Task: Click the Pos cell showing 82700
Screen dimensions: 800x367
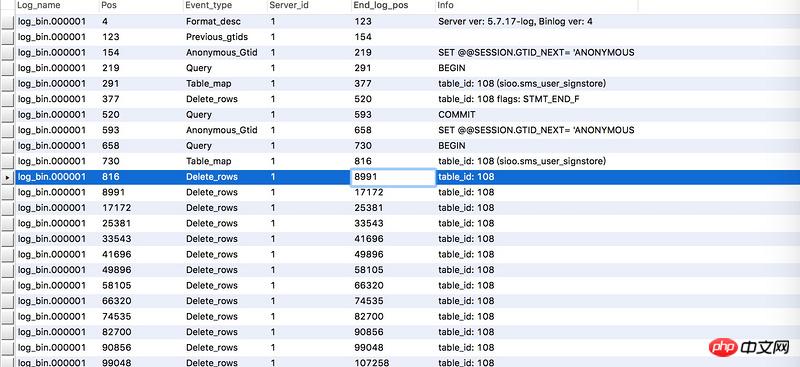Action: 141,332
